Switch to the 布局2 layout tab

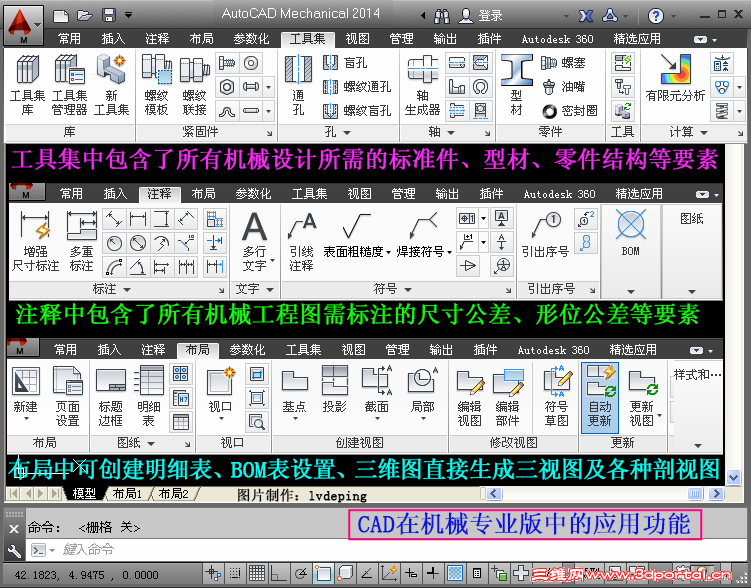173,494
